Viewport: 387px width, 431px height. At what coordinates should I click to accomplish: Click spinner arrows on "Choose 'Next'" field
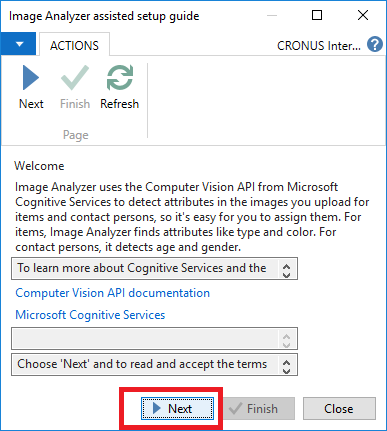(x=286, y=367)
